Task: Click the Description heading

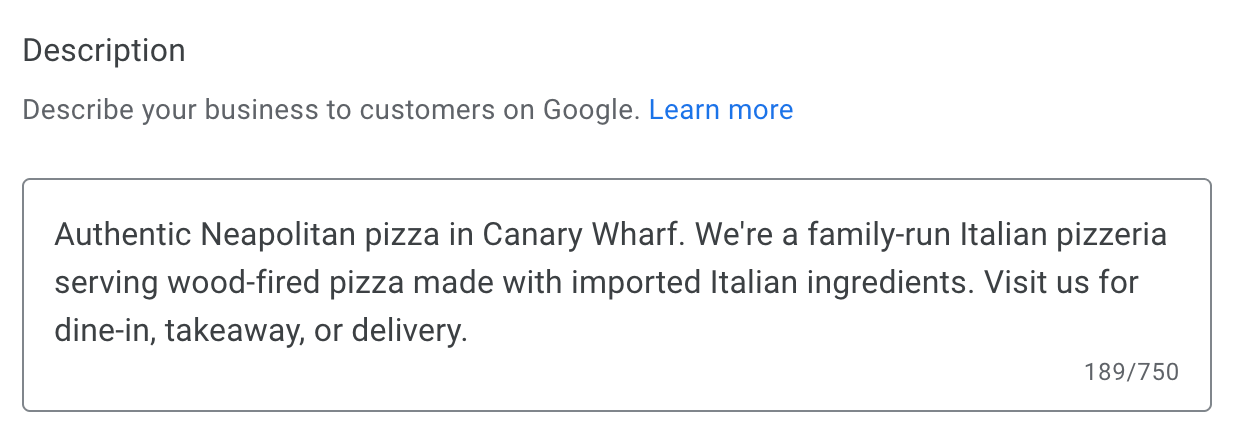Action: coord(104,51)
